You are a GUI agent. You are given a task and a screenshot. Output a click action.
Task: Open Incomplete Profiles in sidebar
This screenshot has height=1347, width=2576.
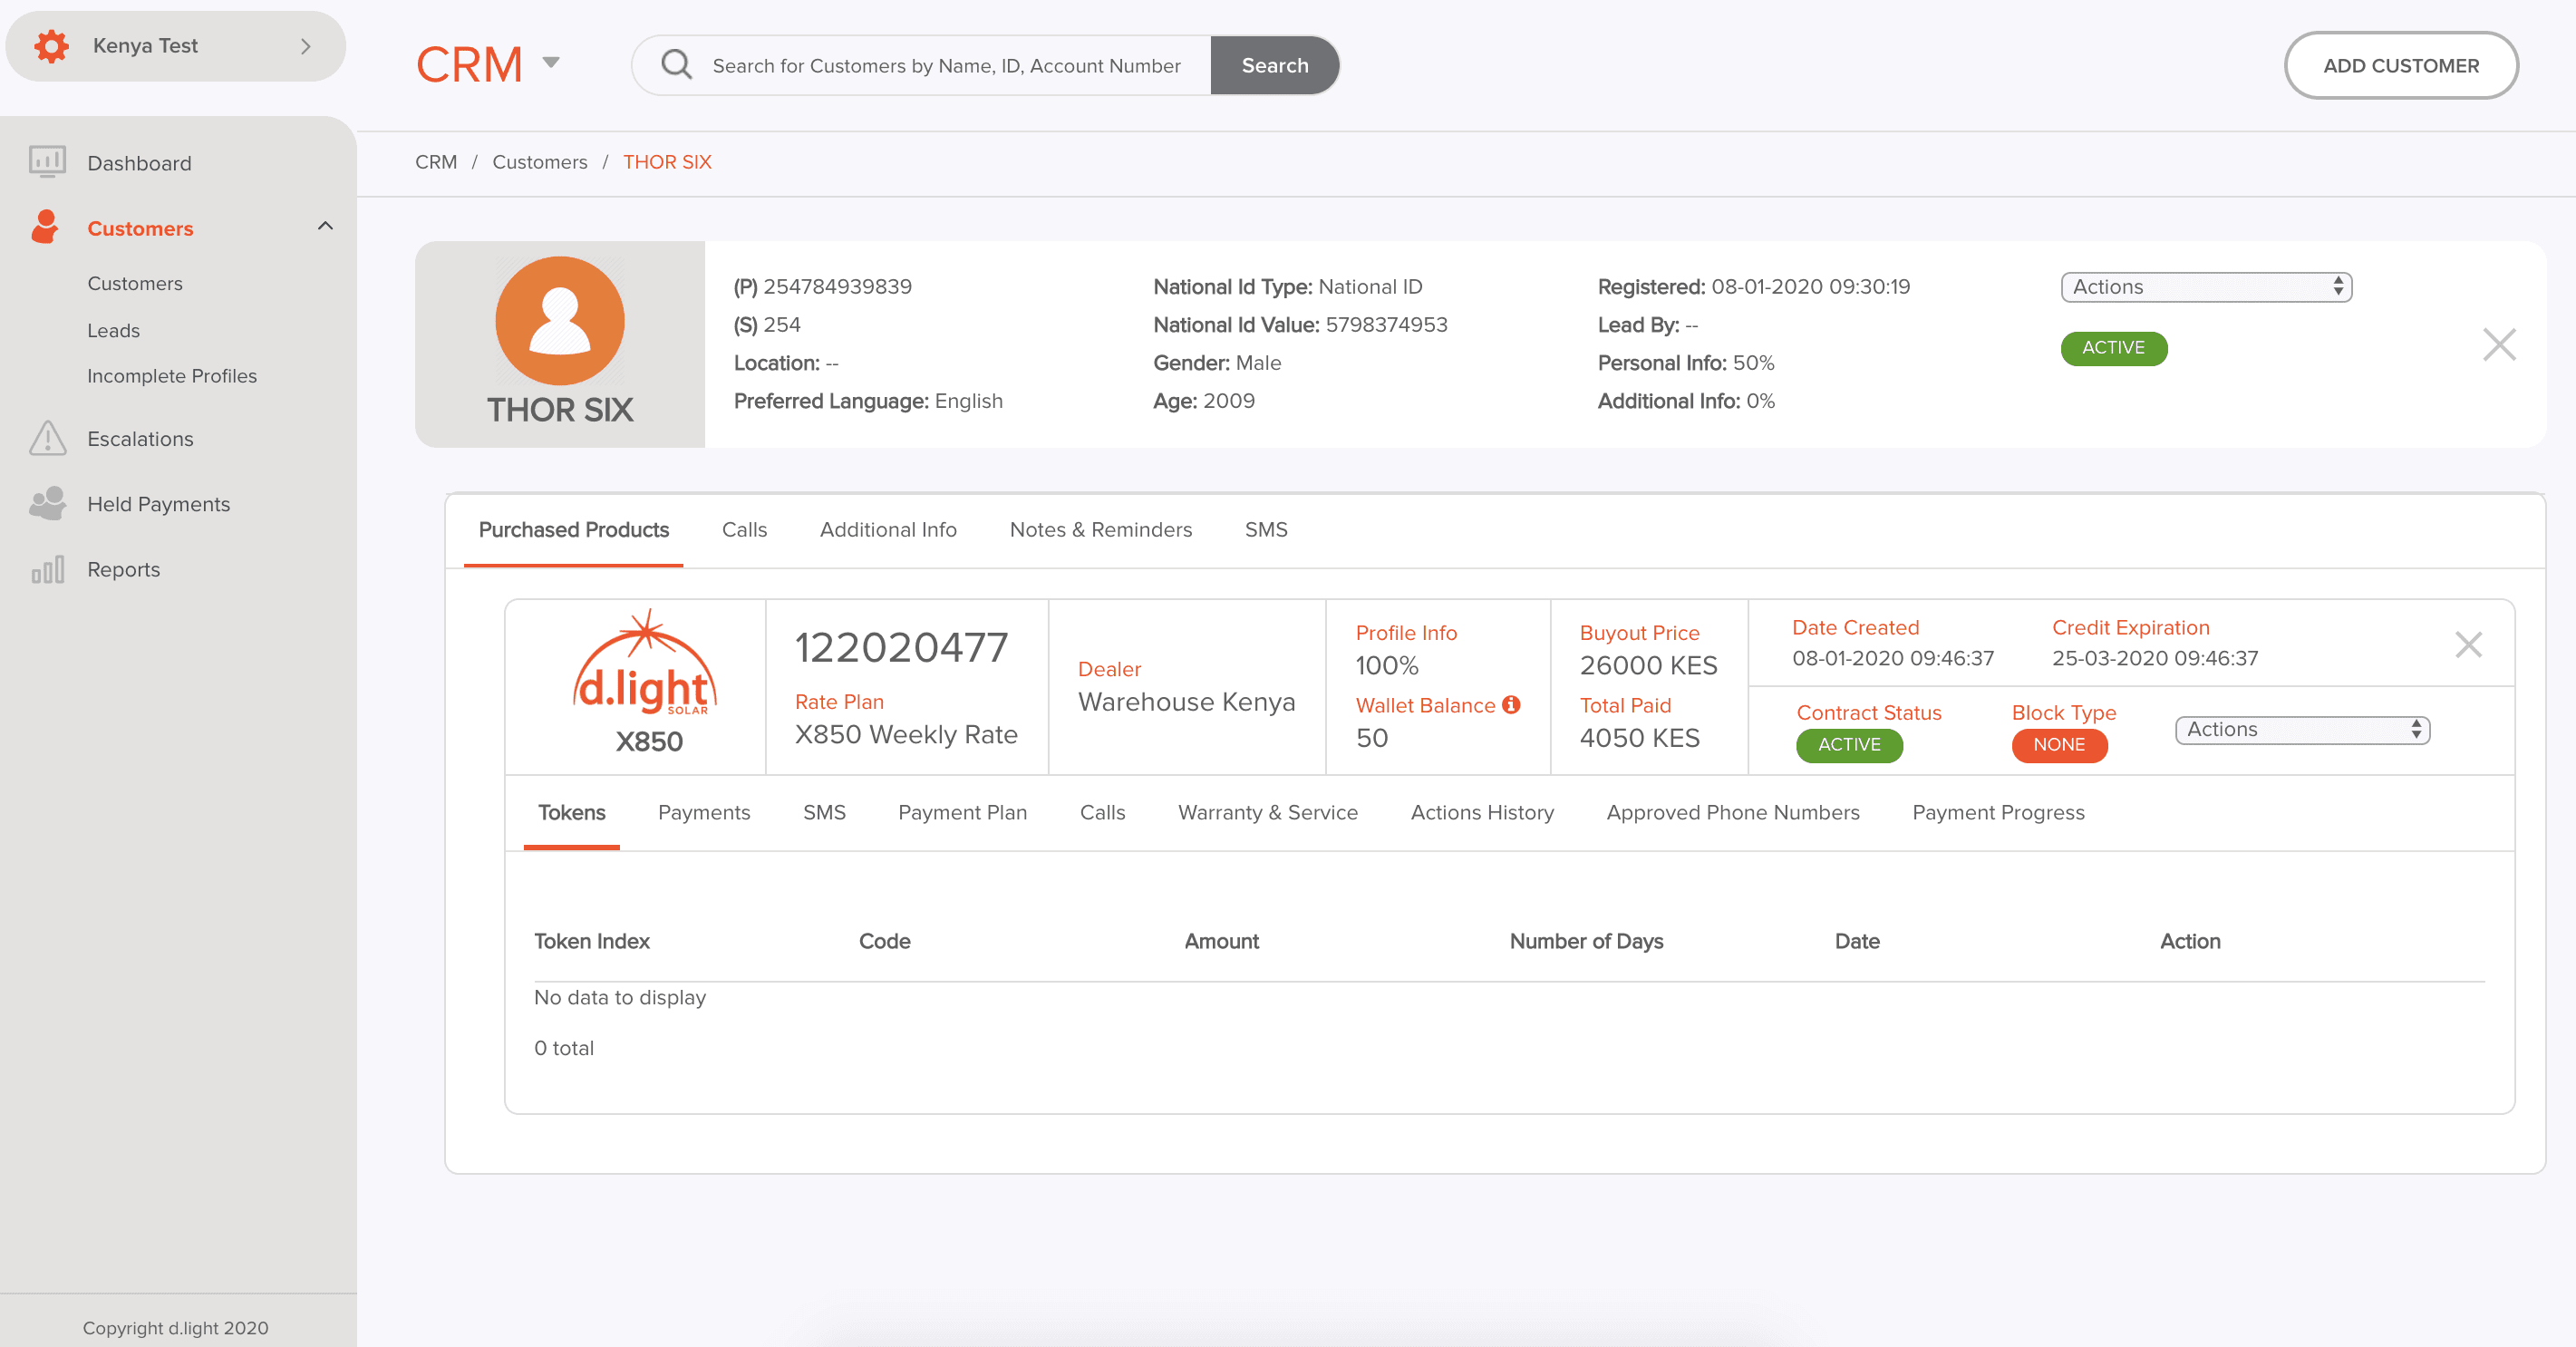click(x=172, y=376)
